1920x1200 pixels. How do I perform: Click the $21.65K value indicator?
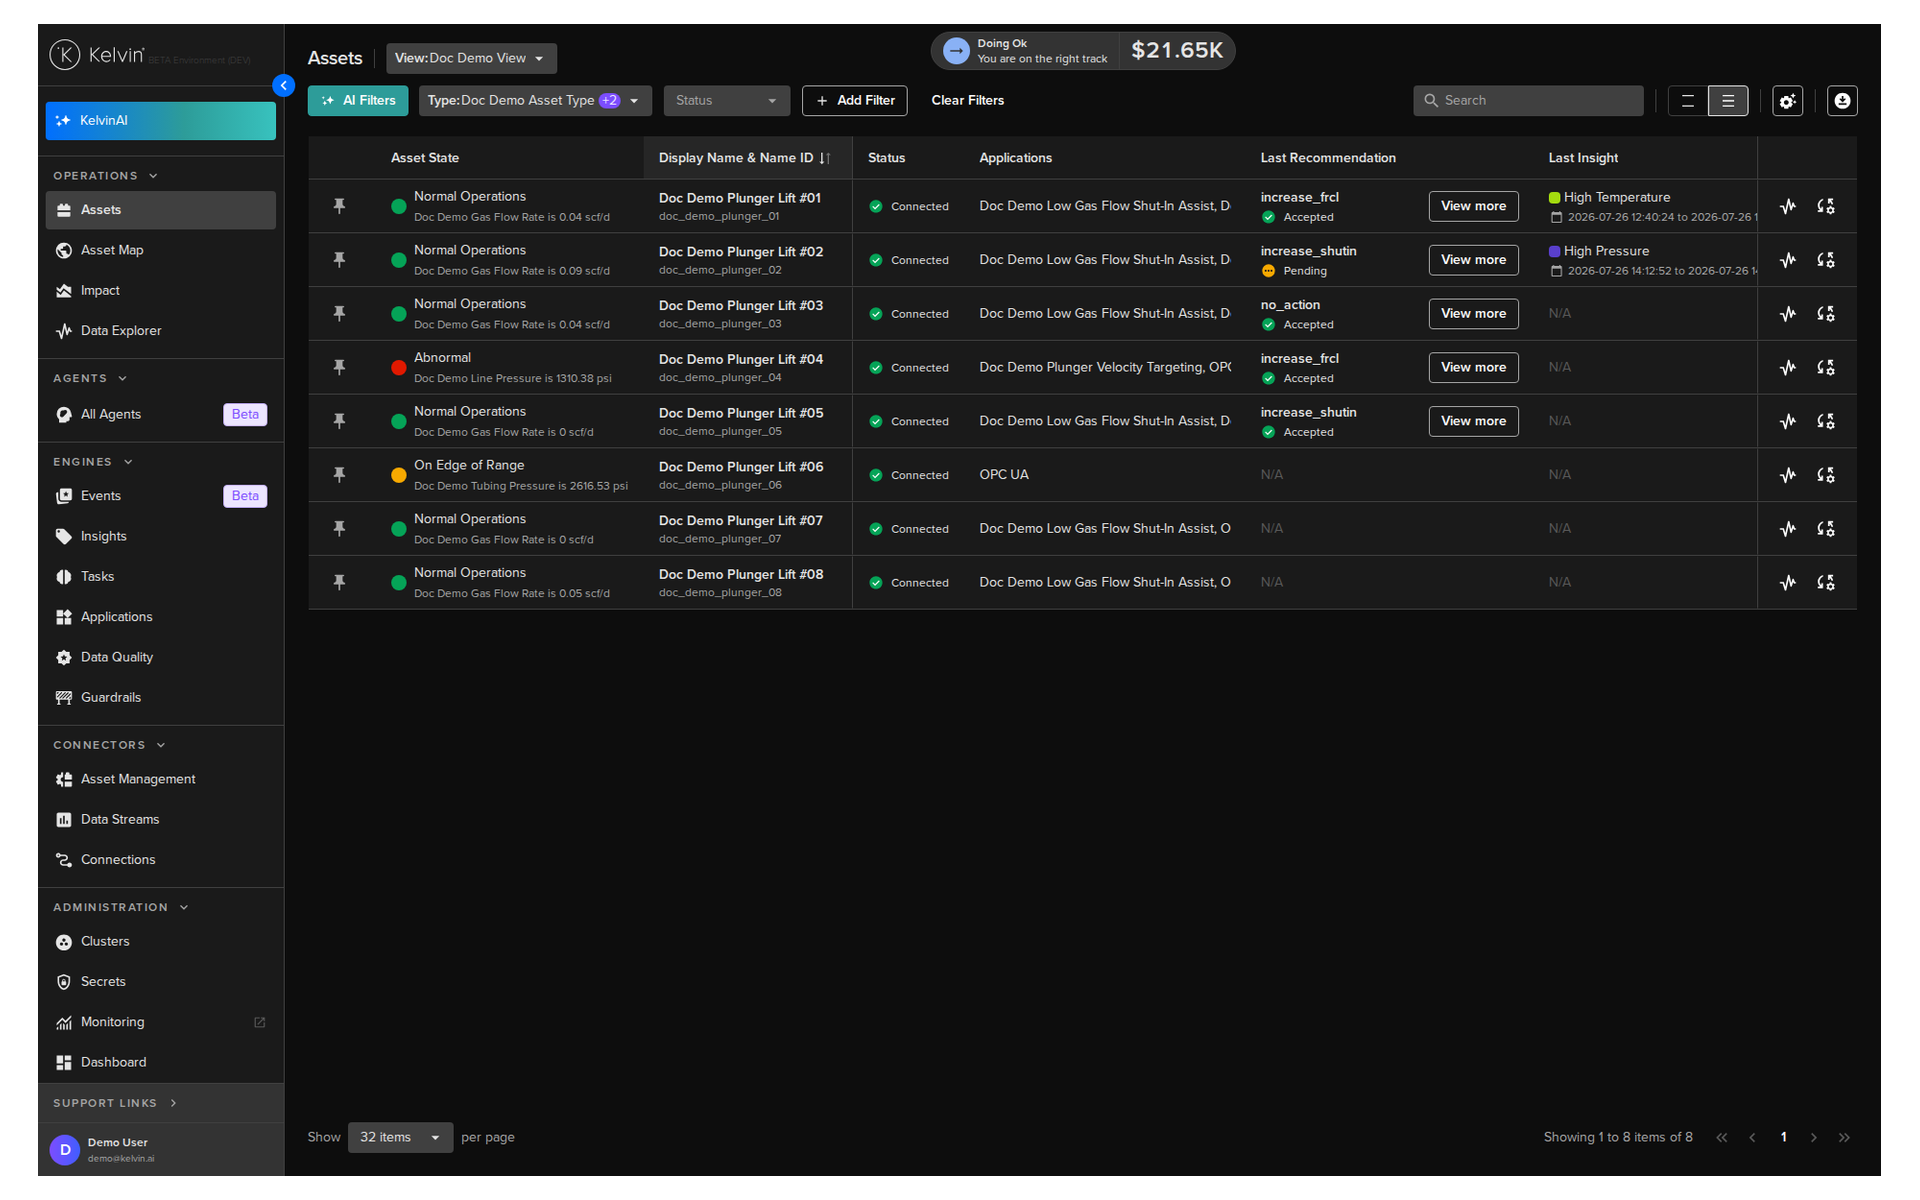1176,50
